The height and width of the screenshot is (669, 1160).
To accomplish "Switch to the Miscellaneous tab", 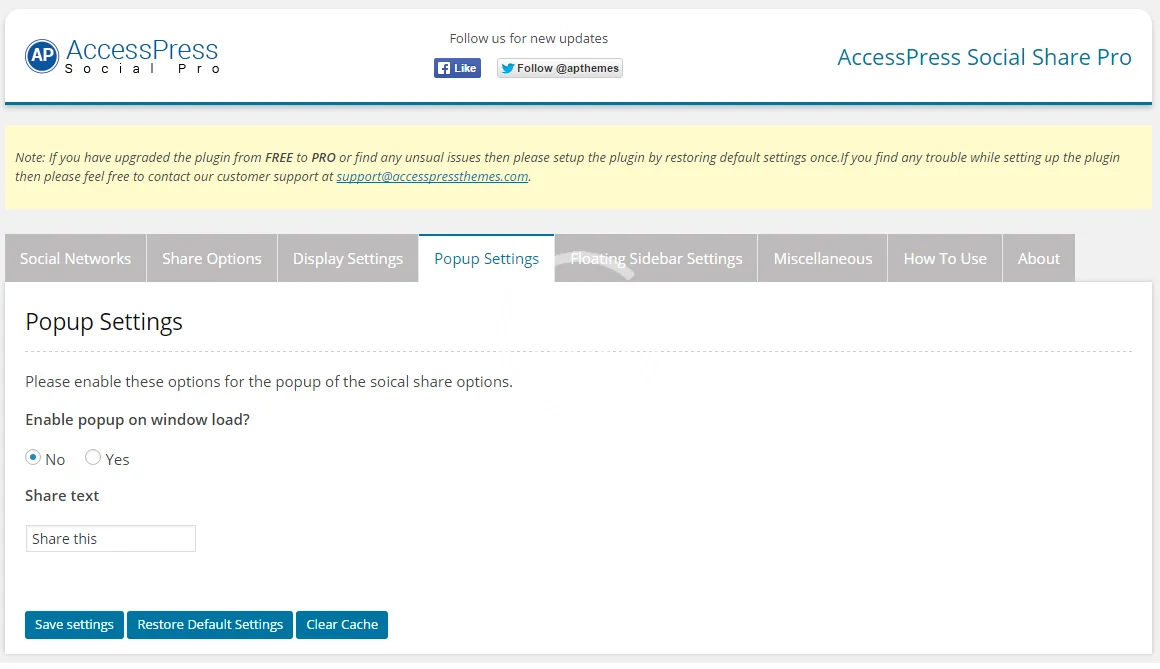I will (x=823, y=258).
